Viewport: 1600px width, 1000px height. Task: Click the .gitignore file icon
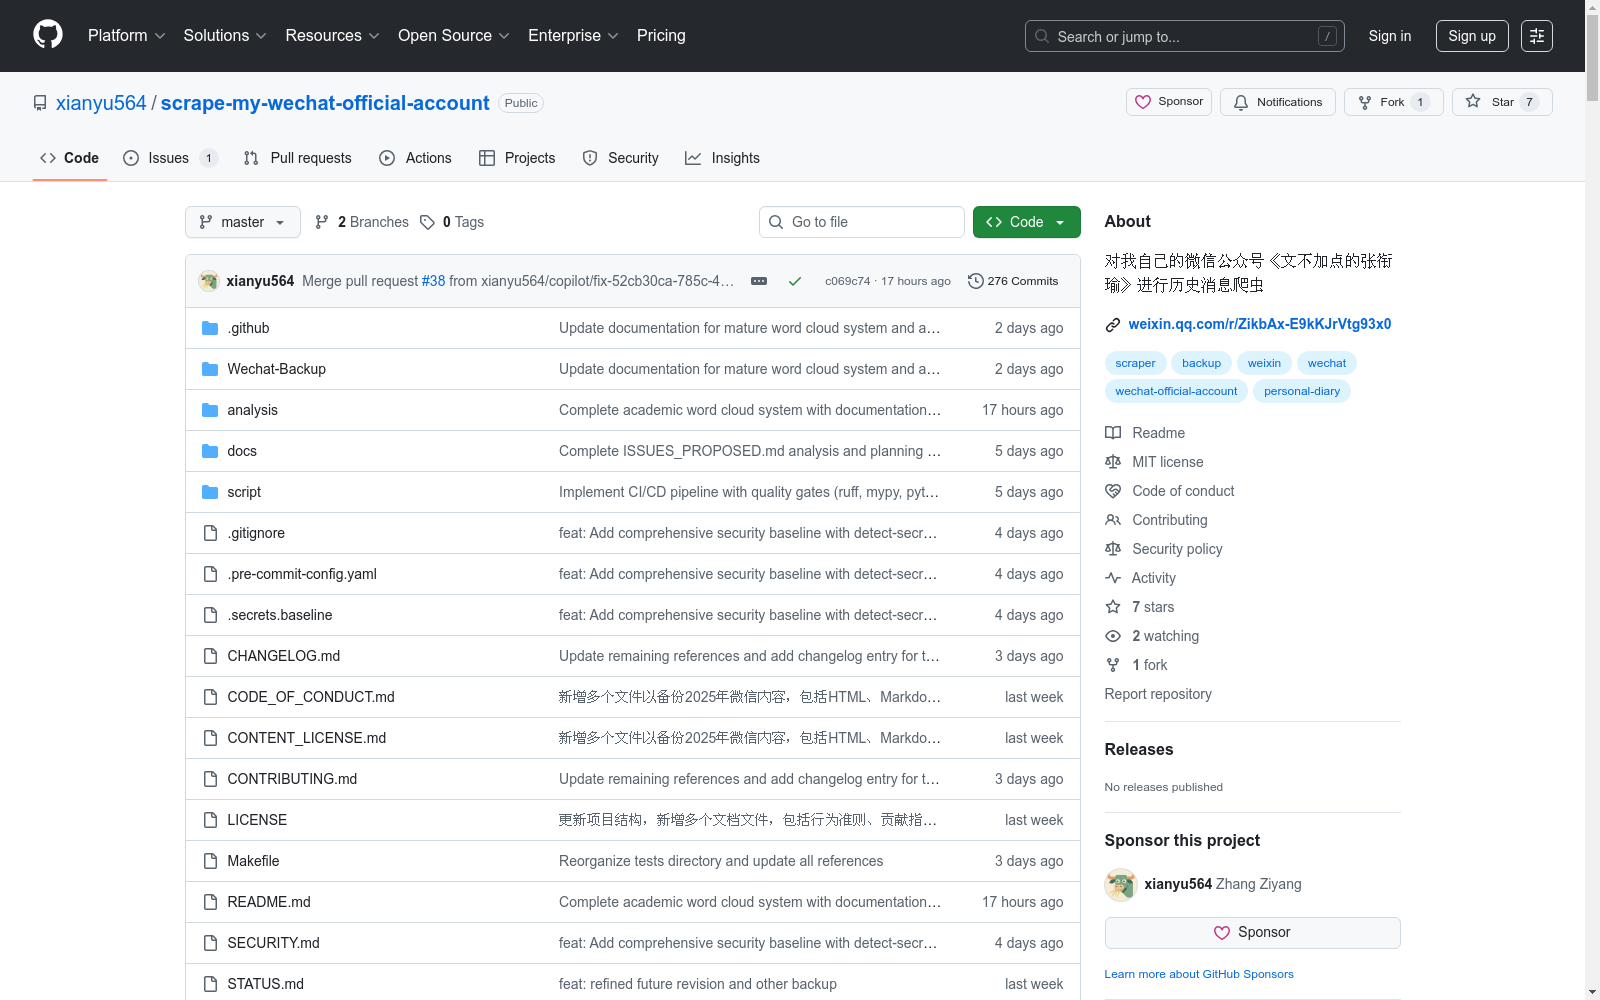pyautogui.click(x=210, y=533)
